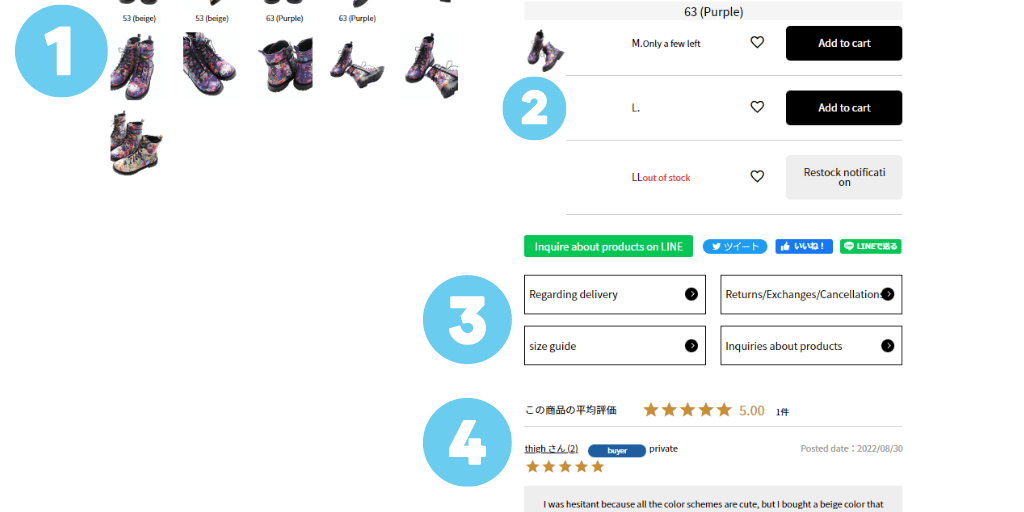
Task: Send via the green LINE share button
Action: tap(871, 246)
